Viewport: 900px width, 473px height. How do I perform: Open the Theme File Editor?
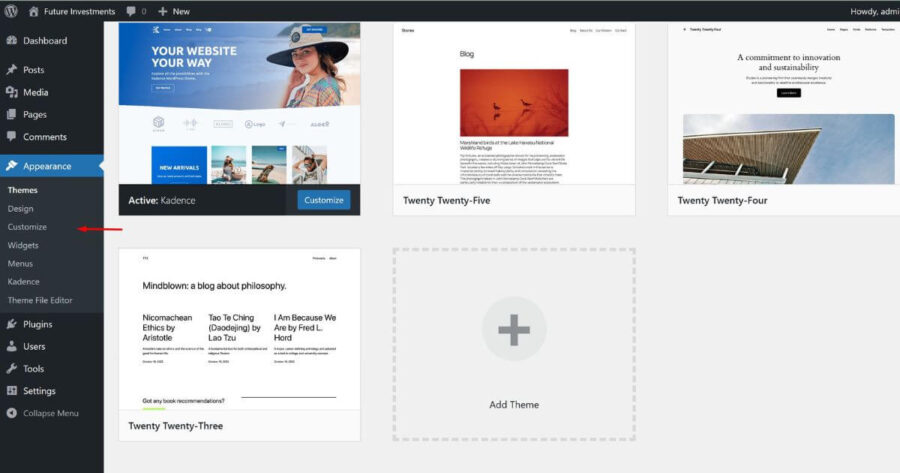point(40,300)
